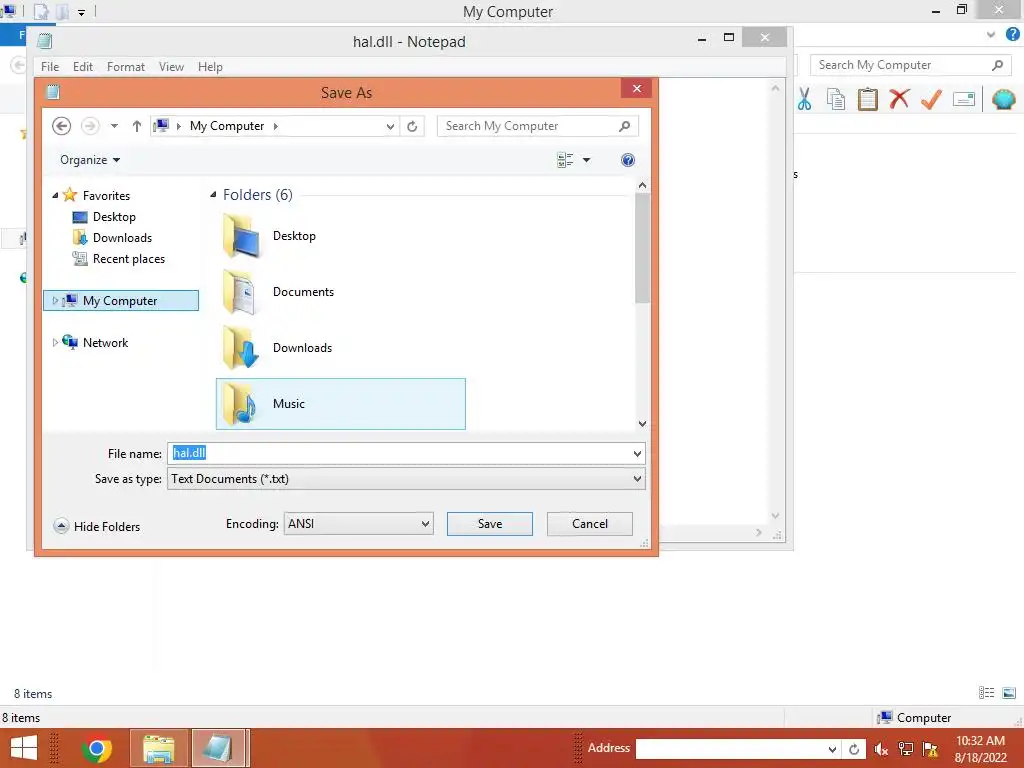Open Notepad's Format menu
The width and height of the screenshot is (1024, 768).
click(x=125, y=67)
